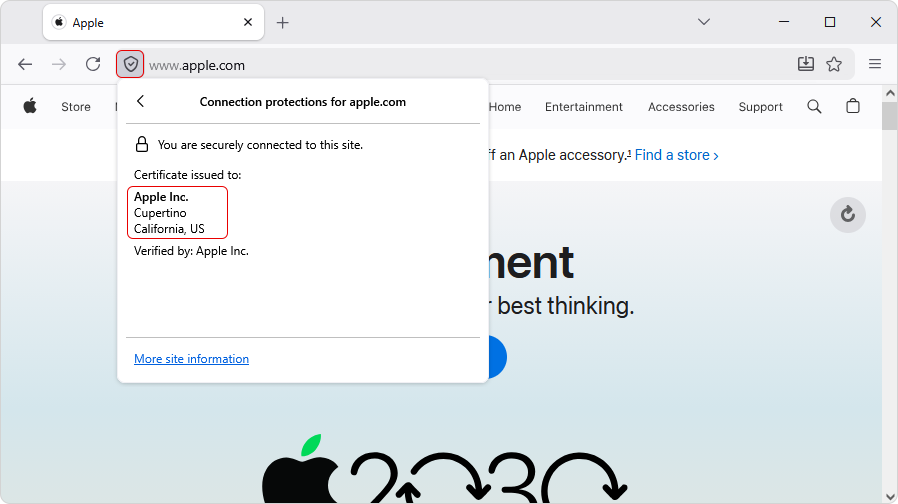
Task: Click the Connection protections for apple.com heading
Action: coord(302,102)
